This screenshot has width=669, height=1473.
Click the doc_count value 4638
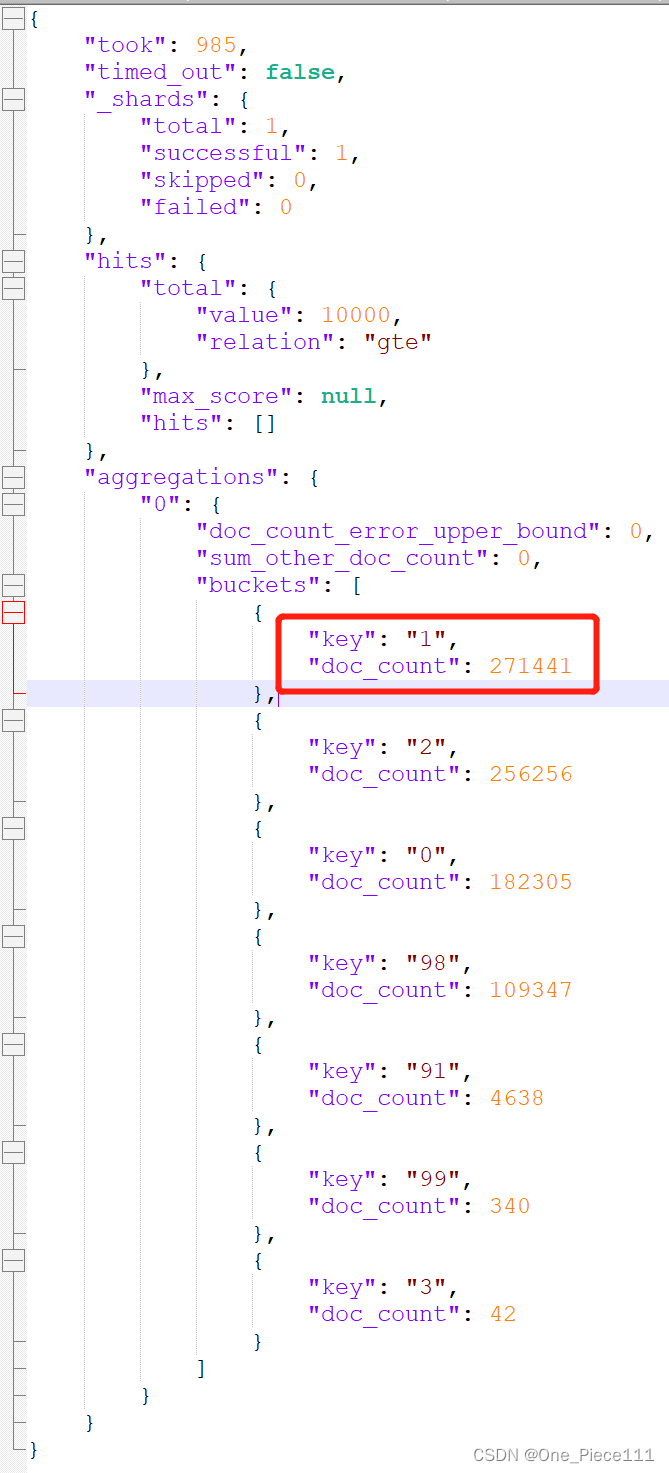tap(516, 1098)
